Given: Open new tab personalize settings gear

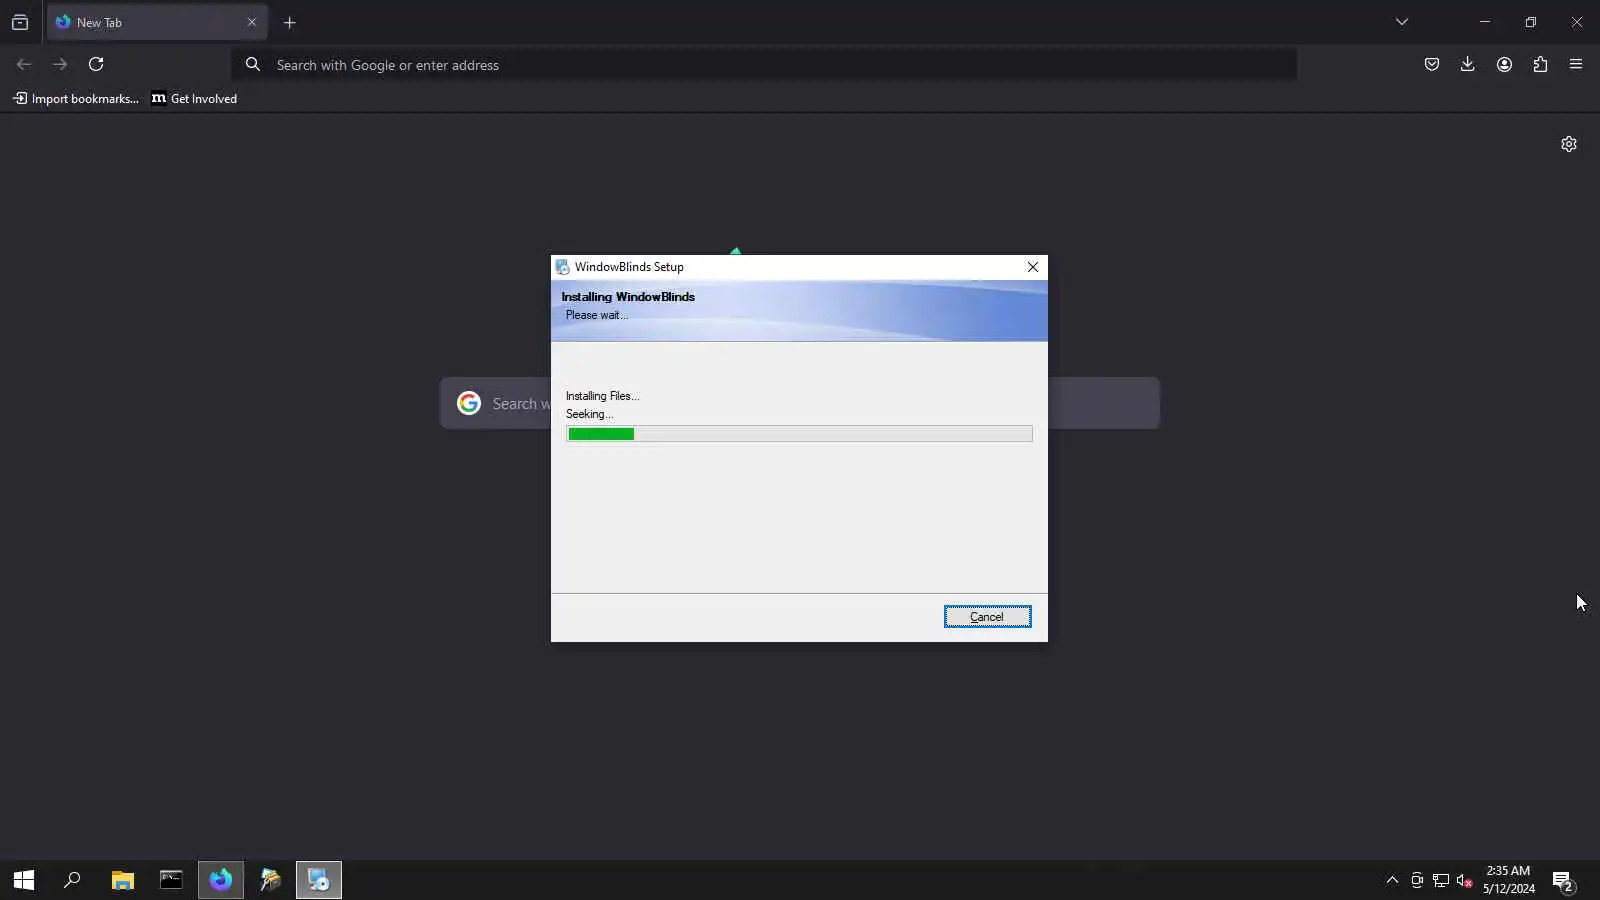Looking at the screenshot, I should (x=1569, y=144).
